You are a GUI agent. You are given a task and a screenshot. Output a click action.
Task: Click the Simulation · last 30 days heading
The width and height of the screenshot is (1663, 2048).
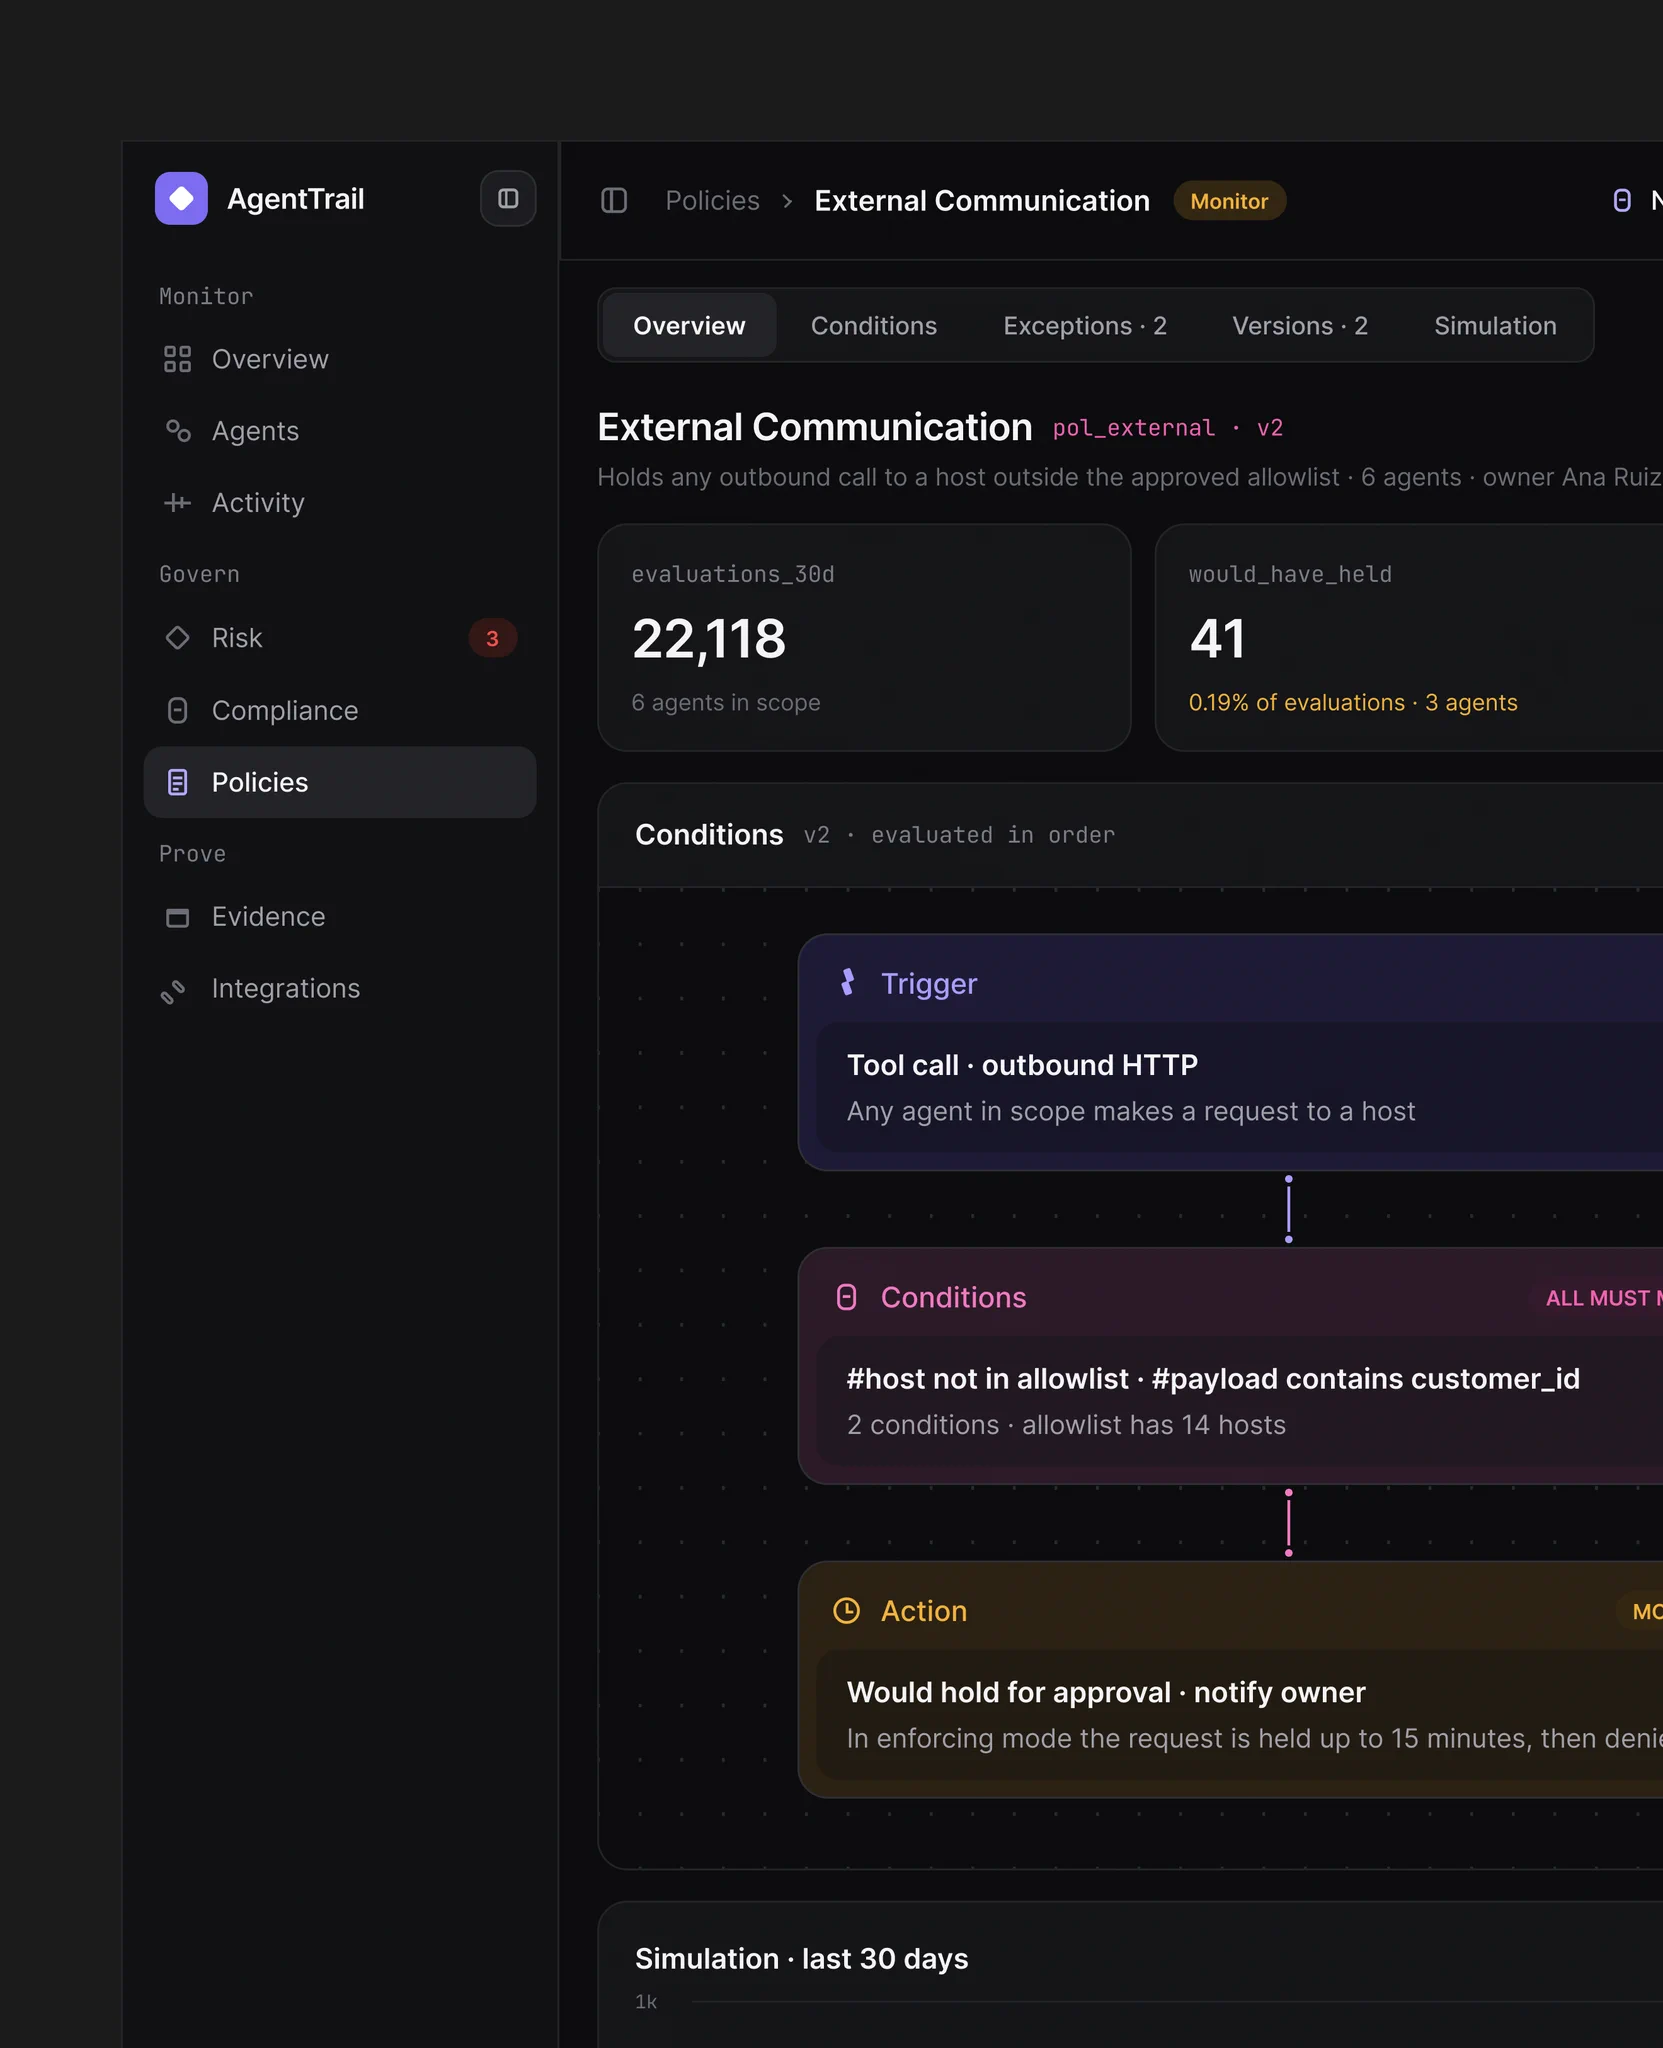pyautogui.click(x=802, y=1959)
